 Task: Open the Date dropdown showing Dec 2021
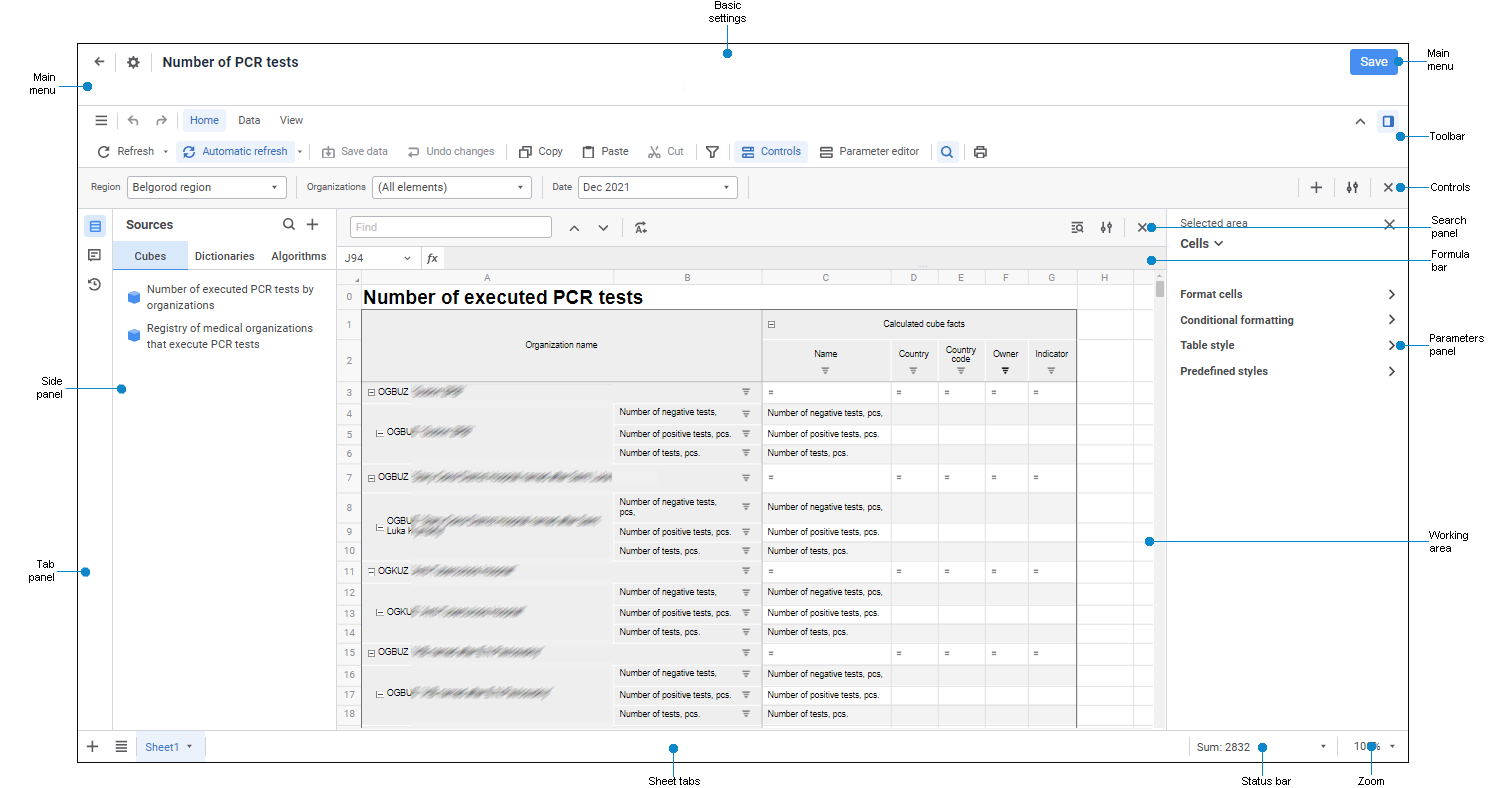point(657,187)
